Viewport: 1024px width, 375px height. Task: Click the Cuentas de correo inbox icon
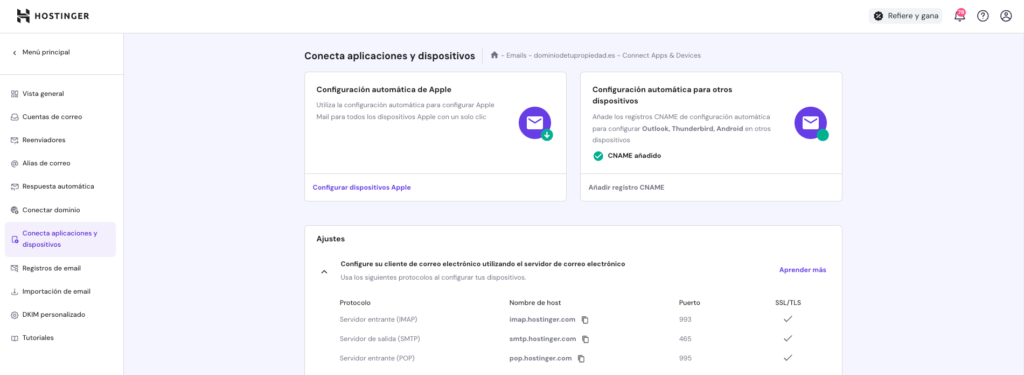[14, 118]
